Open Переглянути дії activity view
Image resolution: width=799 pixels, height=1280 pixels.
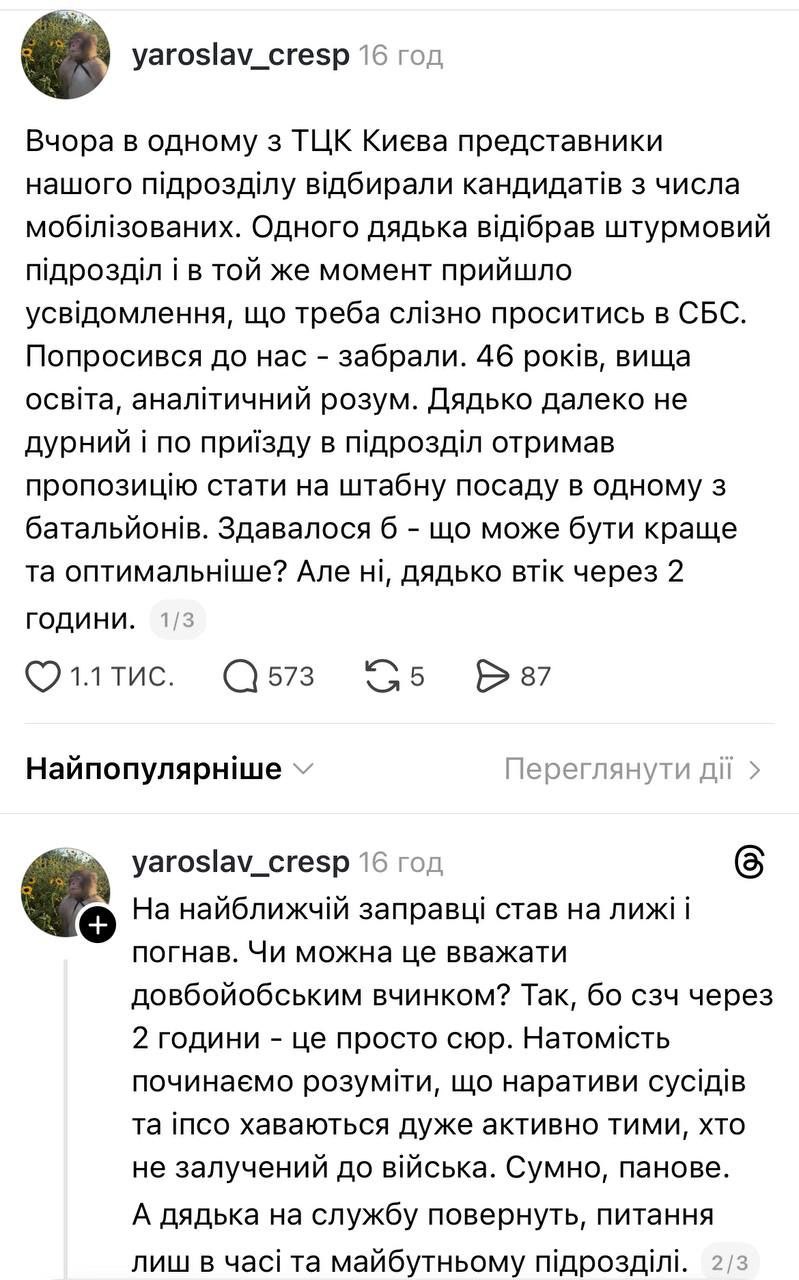pos(633,769)
